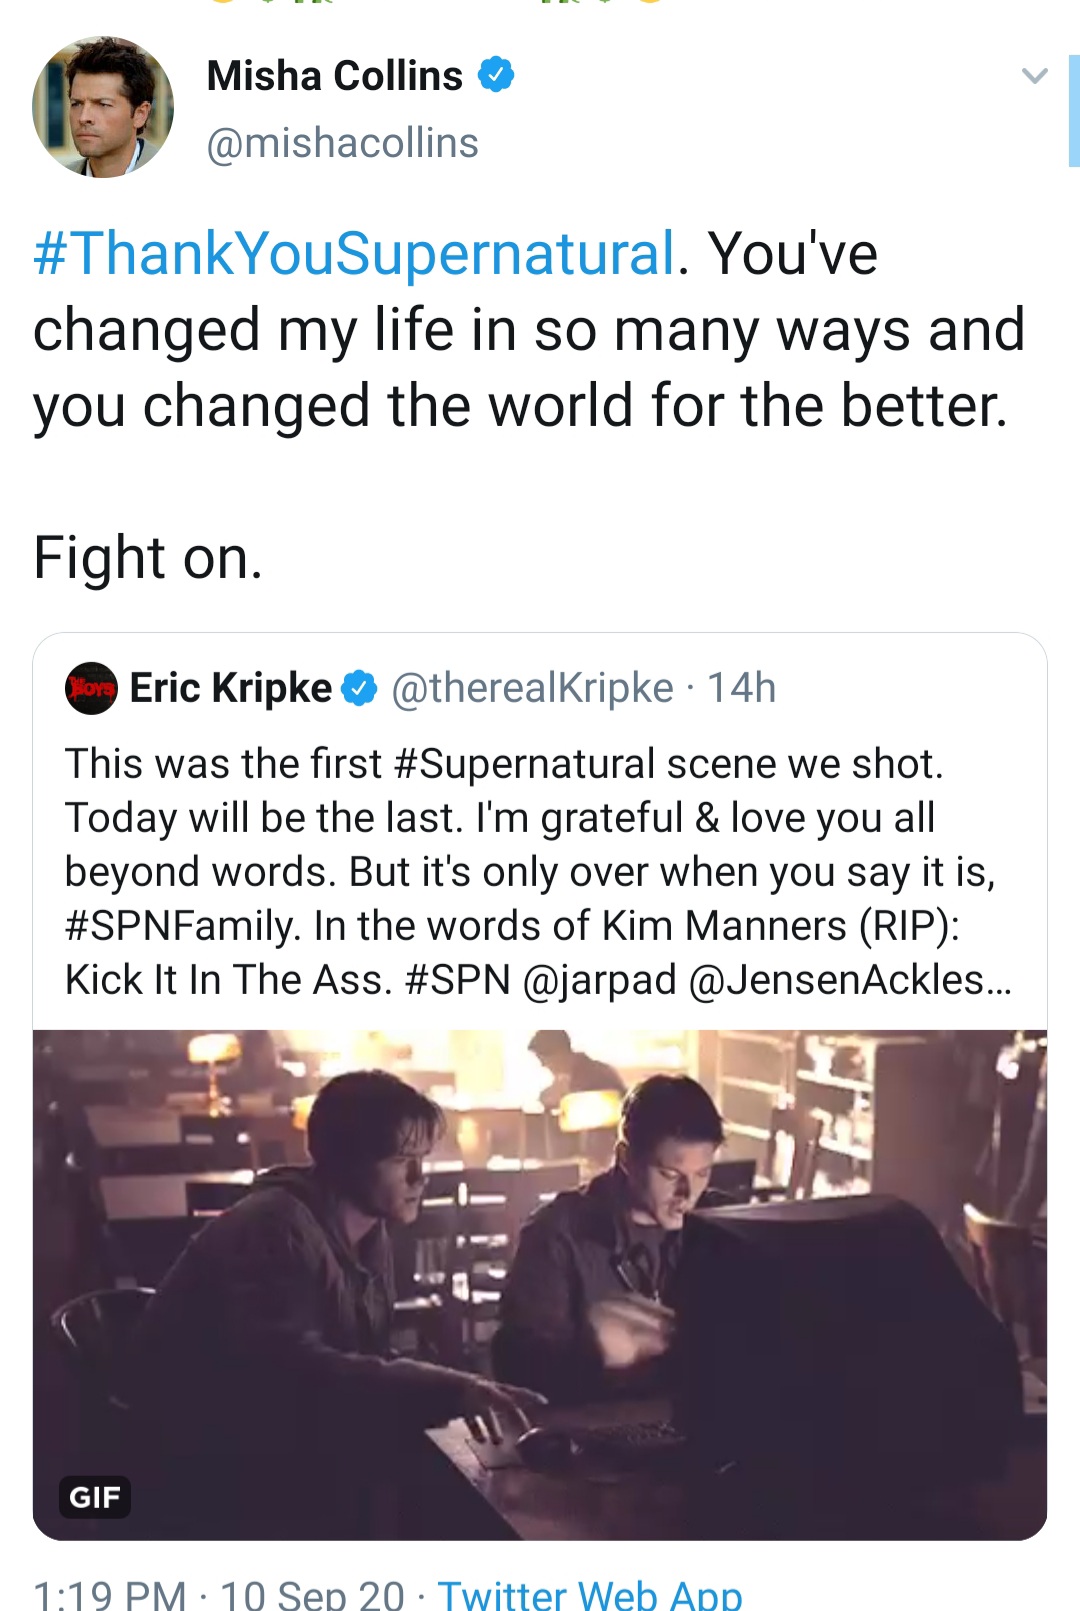Image resolution: width=1080 pixels, height=1611 pixels.
Task: Click Twitter Web App source link
Action: pyautogui.click(x=590, y=1593)
